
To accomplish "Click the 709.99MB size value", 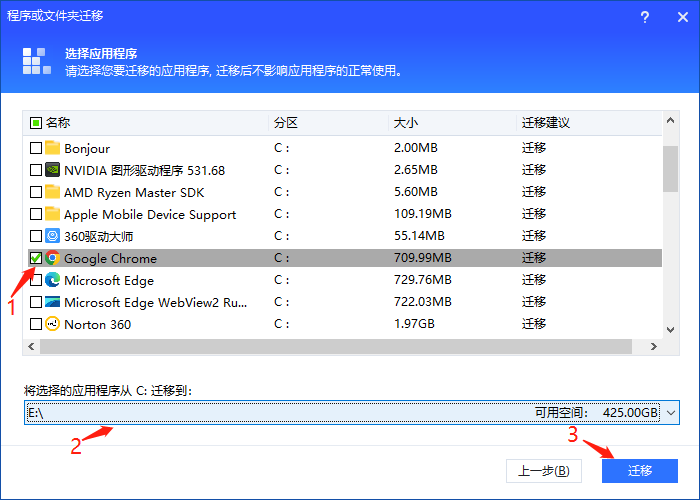I will (422, 258).
